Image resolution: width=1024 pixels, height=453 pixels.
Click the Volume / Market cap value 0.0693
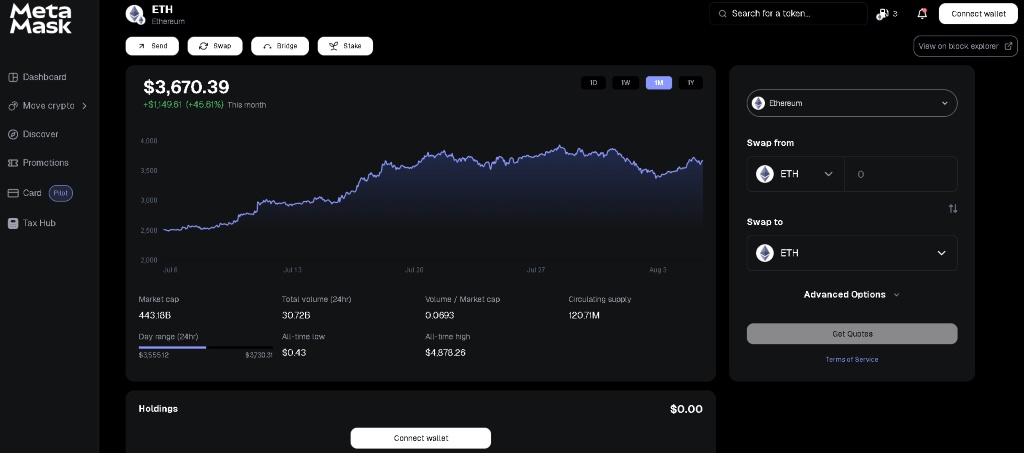click(x=440, y=317)
